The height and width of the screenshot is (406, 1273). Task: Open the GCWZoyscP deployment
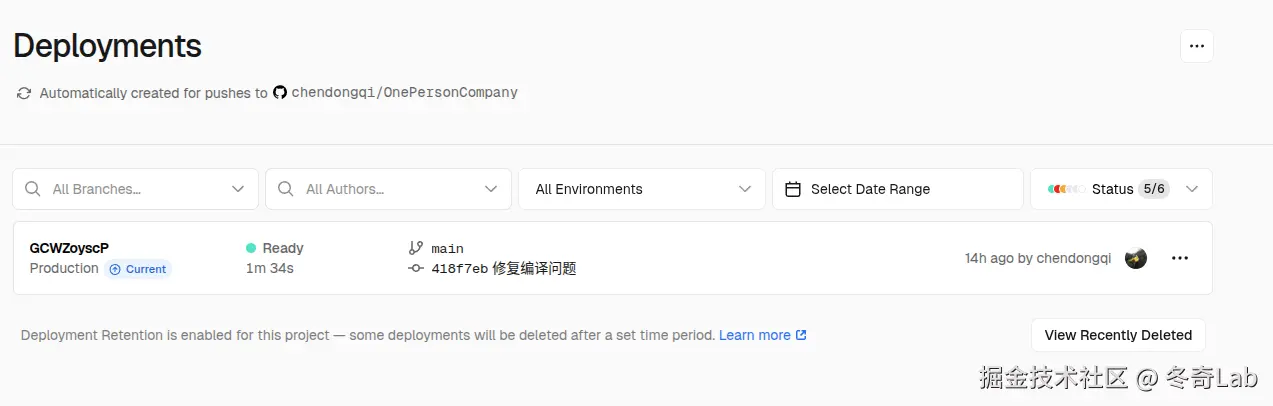(x=69, y=248)
